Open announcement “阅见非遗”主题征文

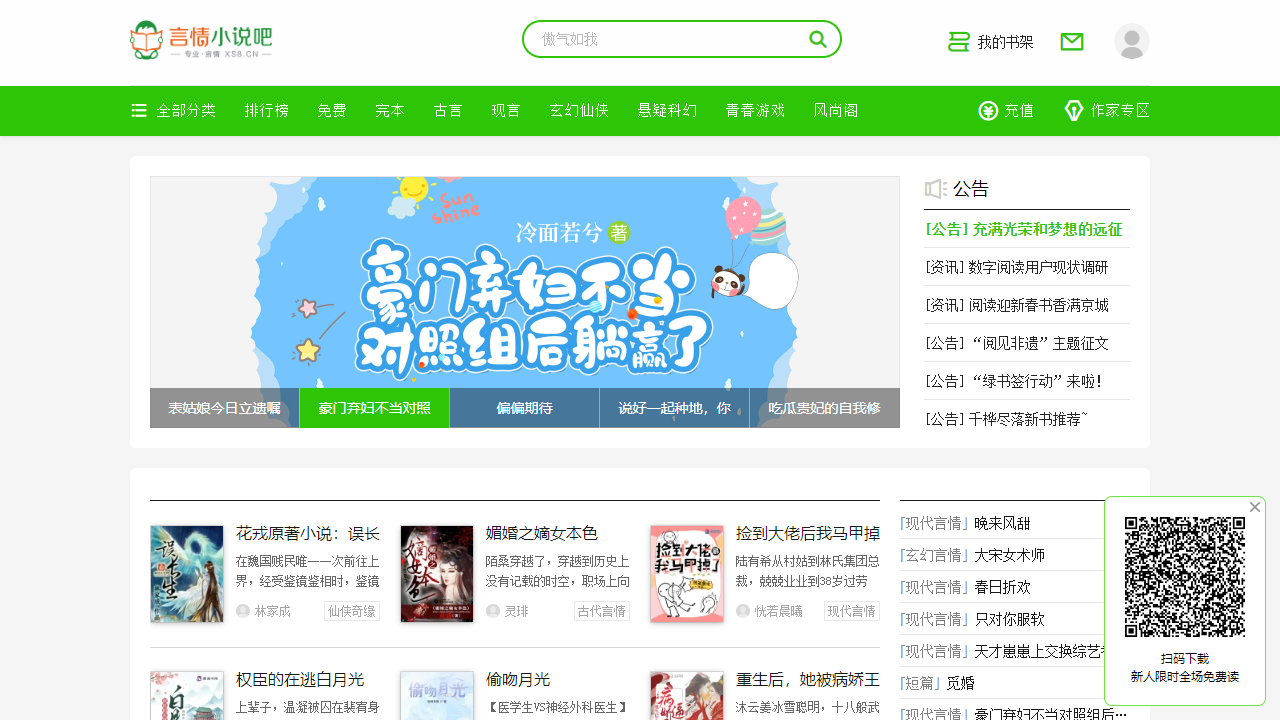coord(1017,343)
